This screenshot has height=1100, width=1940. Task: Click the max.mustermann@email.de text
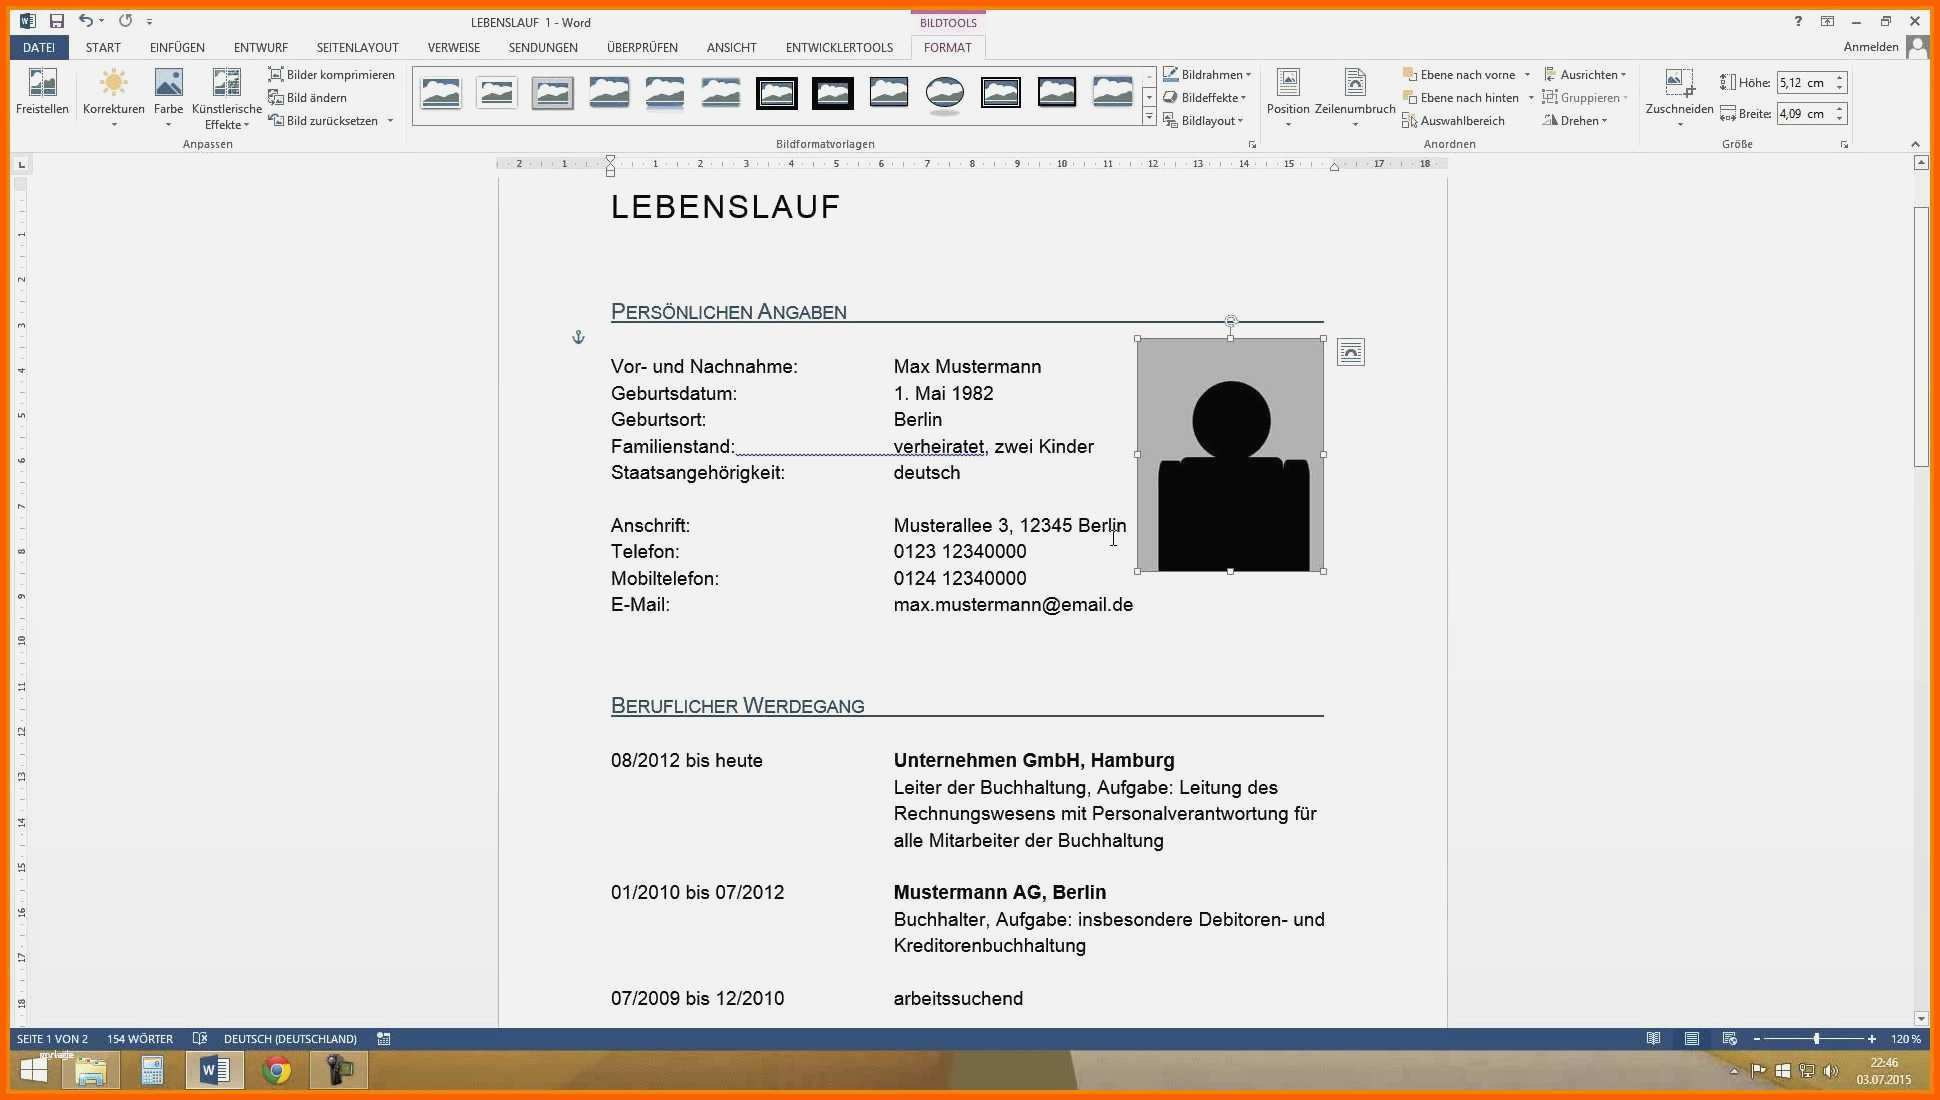coord(1013,605)
